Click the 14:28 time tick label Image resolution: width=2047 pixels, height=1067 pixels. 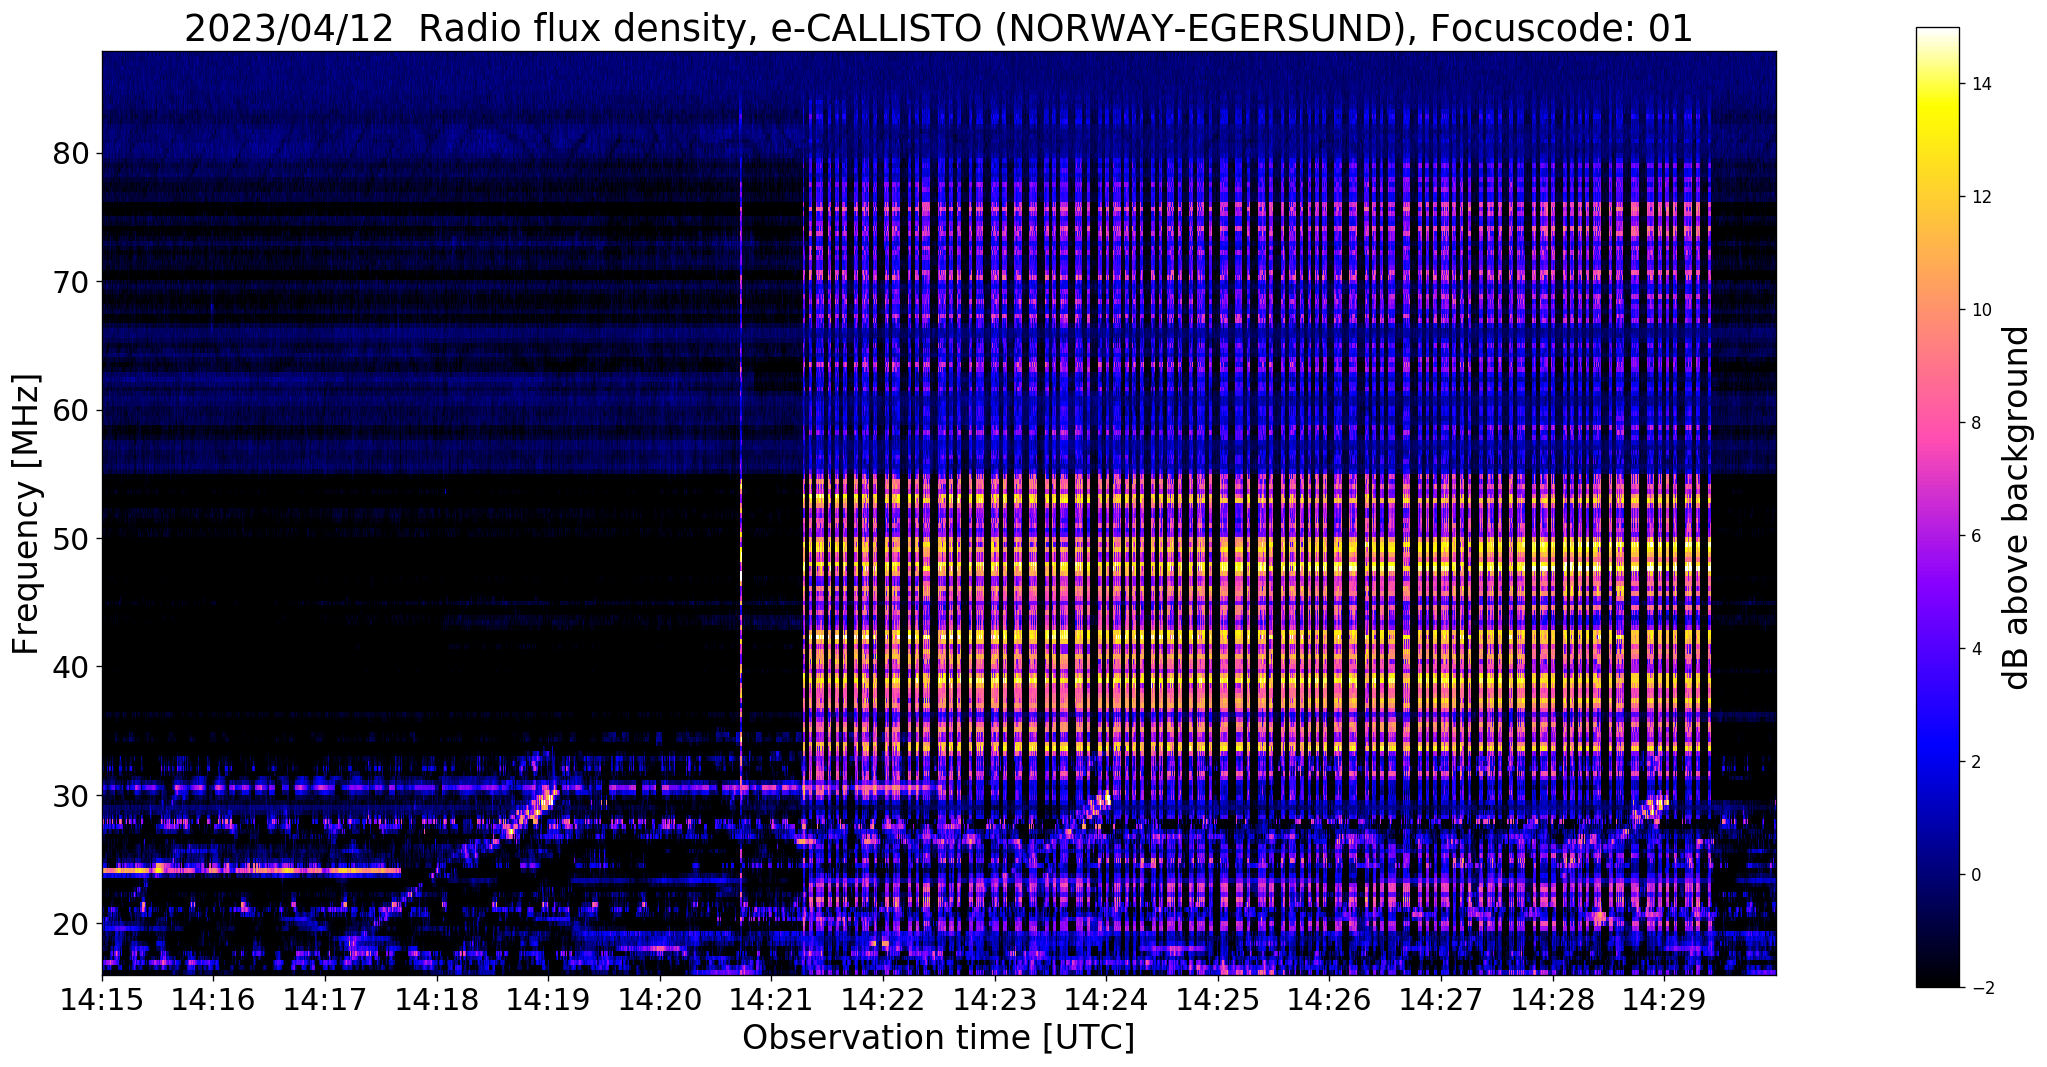pos(1553,999)
